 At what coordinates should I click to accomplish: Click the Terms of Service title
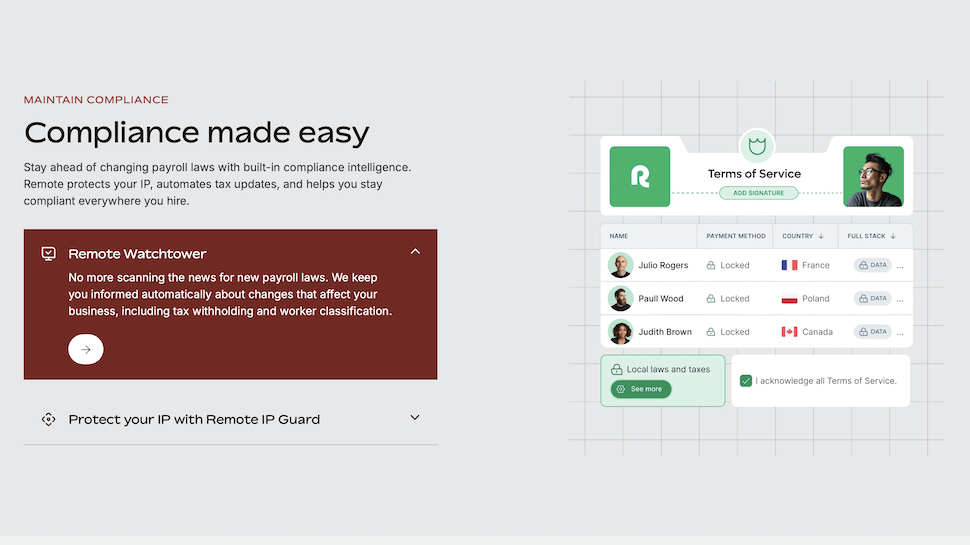(x=754, y=174)
